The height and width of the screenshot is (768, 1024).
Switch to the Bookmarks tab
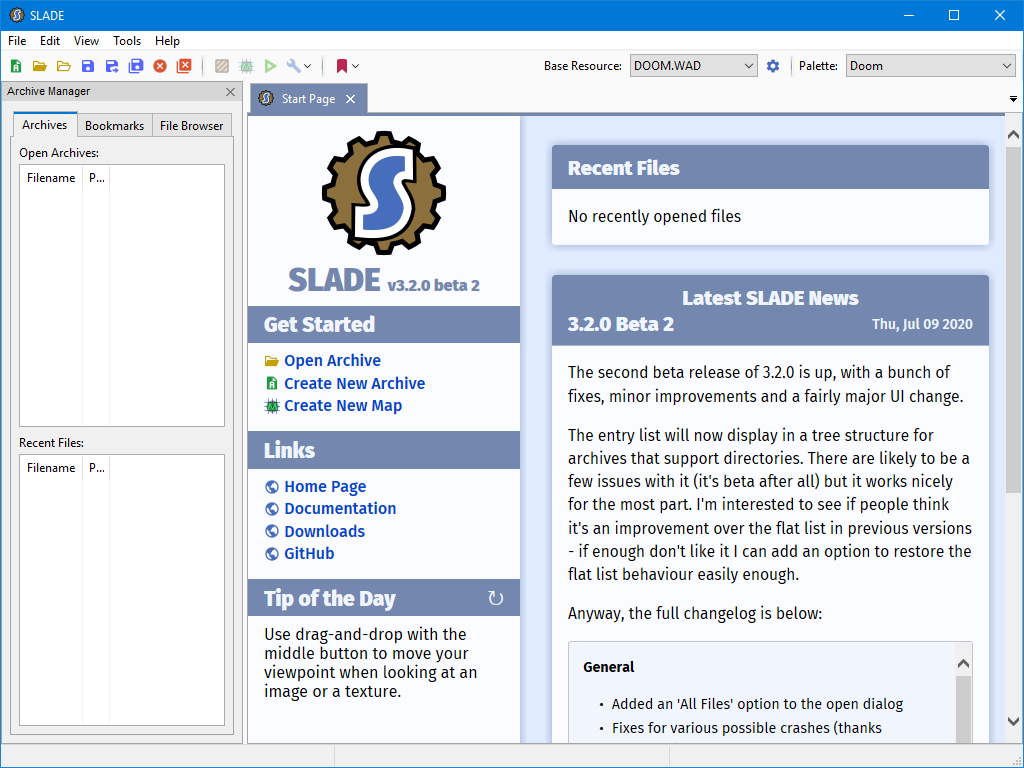click(114, 125)
